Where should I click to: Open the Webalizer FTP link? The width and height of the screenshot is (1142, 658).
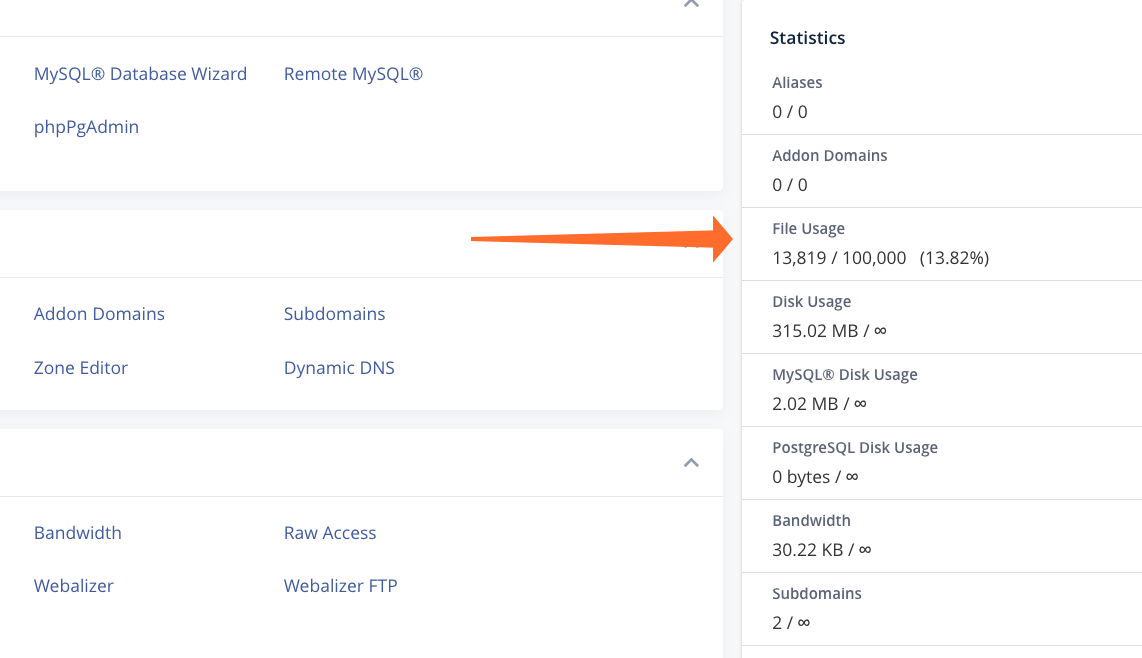click(x=340, y=586)
